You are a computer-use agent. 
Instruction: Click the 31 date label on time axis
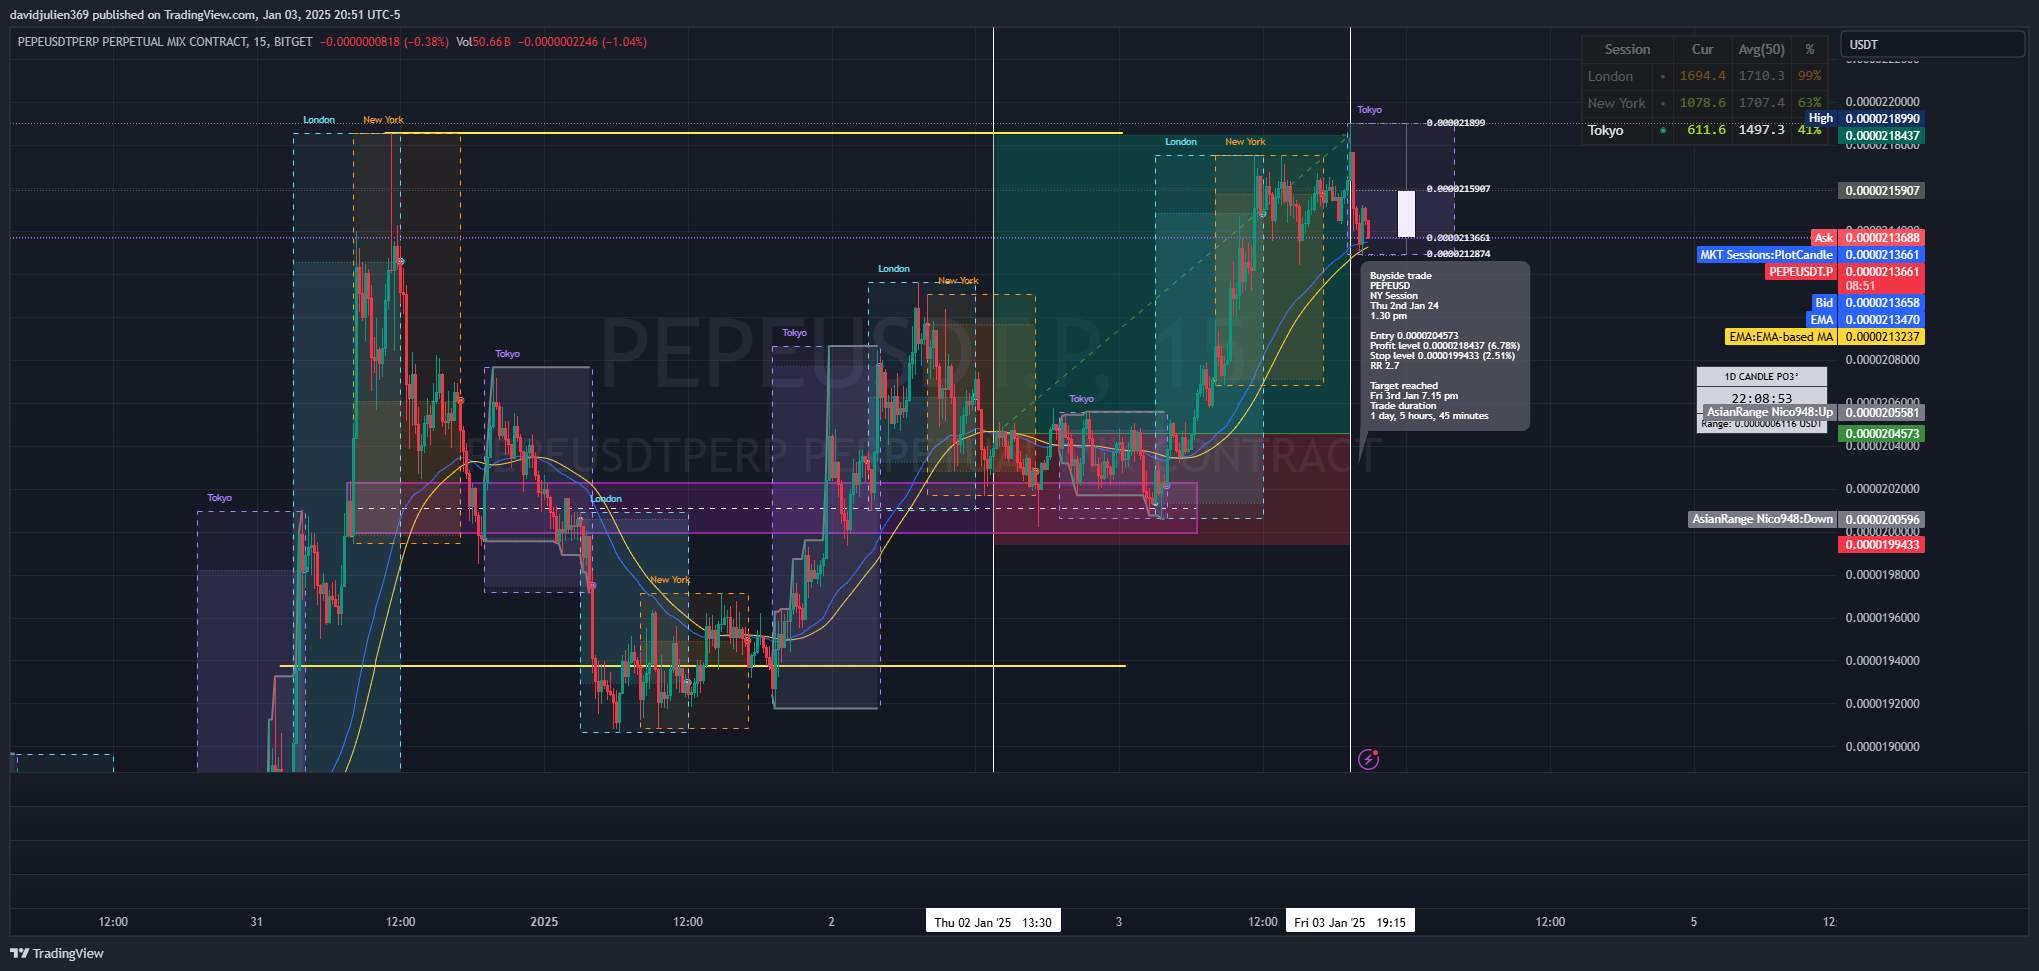[257, 922]
